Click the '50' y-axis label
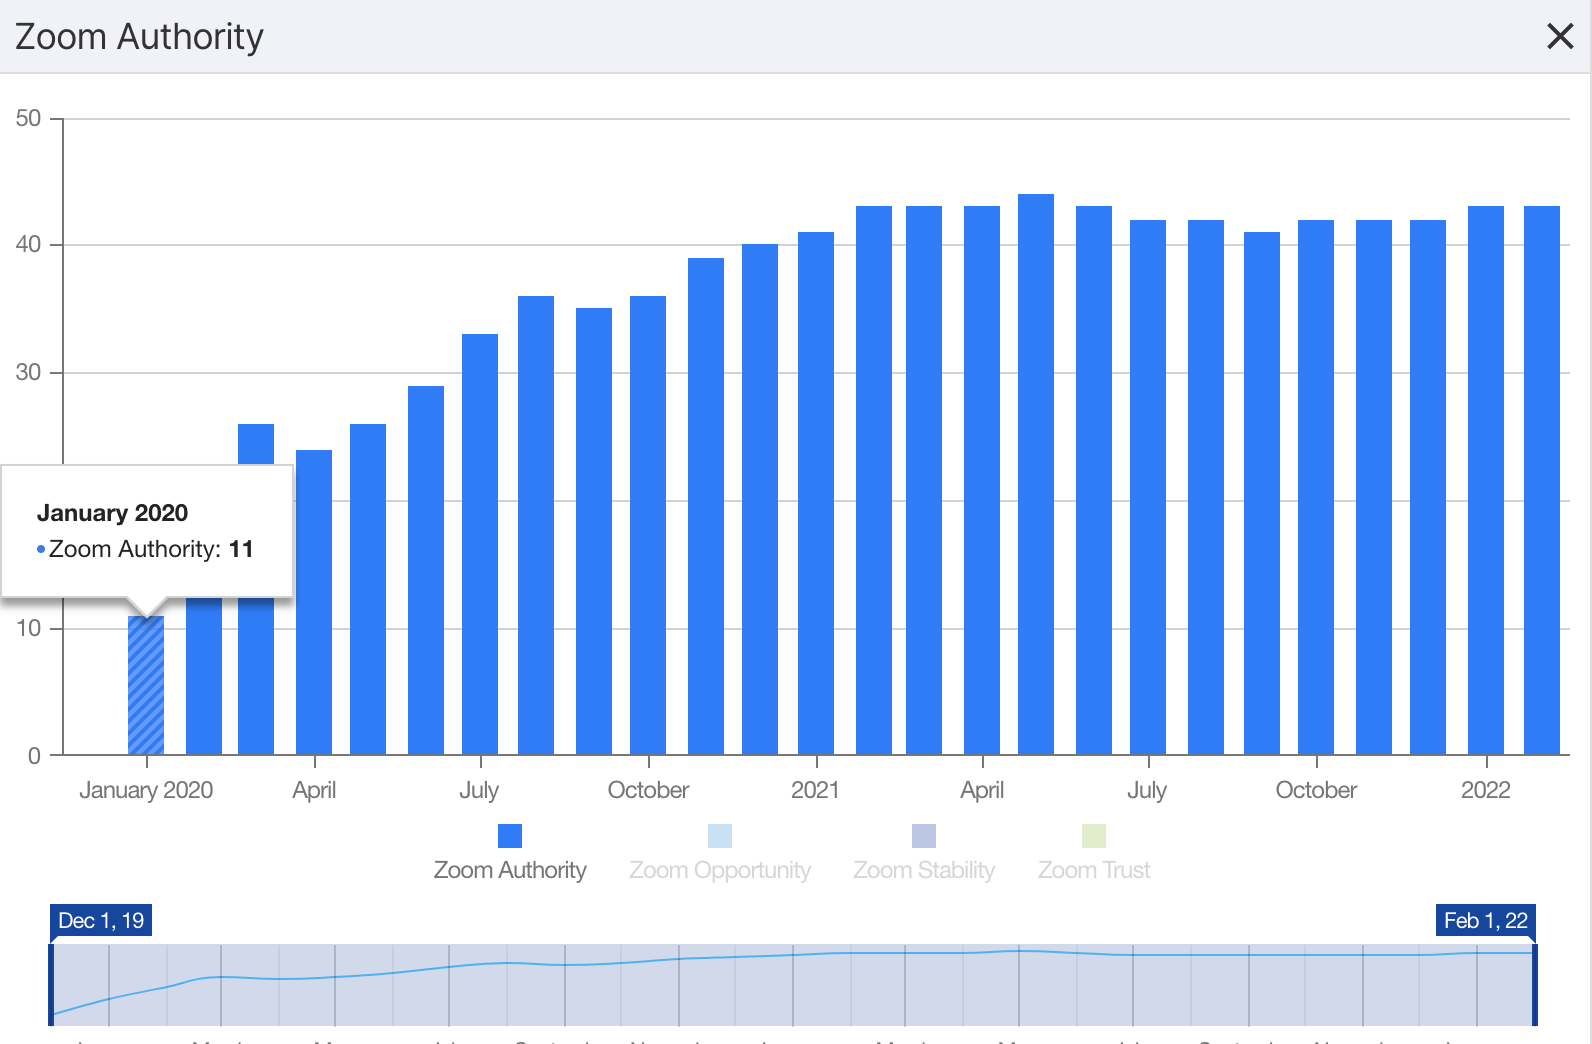Screen dimensions: 1592x1044 click(x=28, y=118)
